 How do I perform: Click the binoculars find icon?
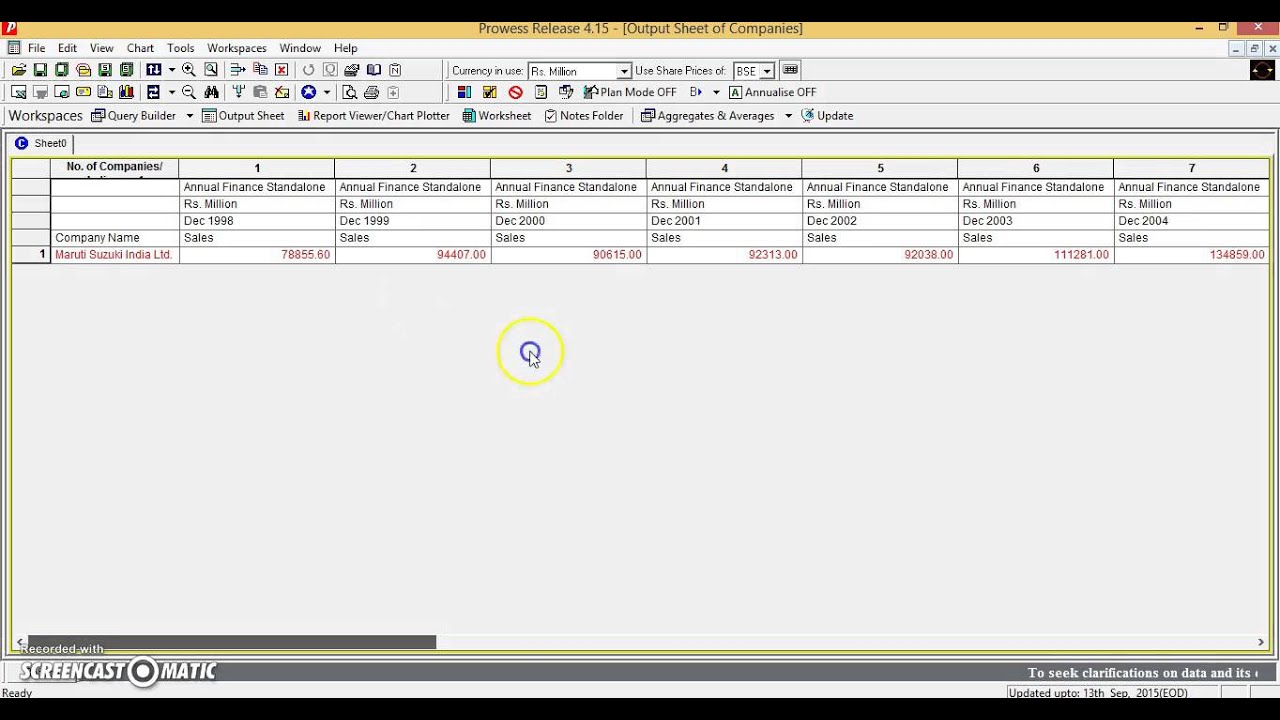pyautogui.click(x=211, y=92)
